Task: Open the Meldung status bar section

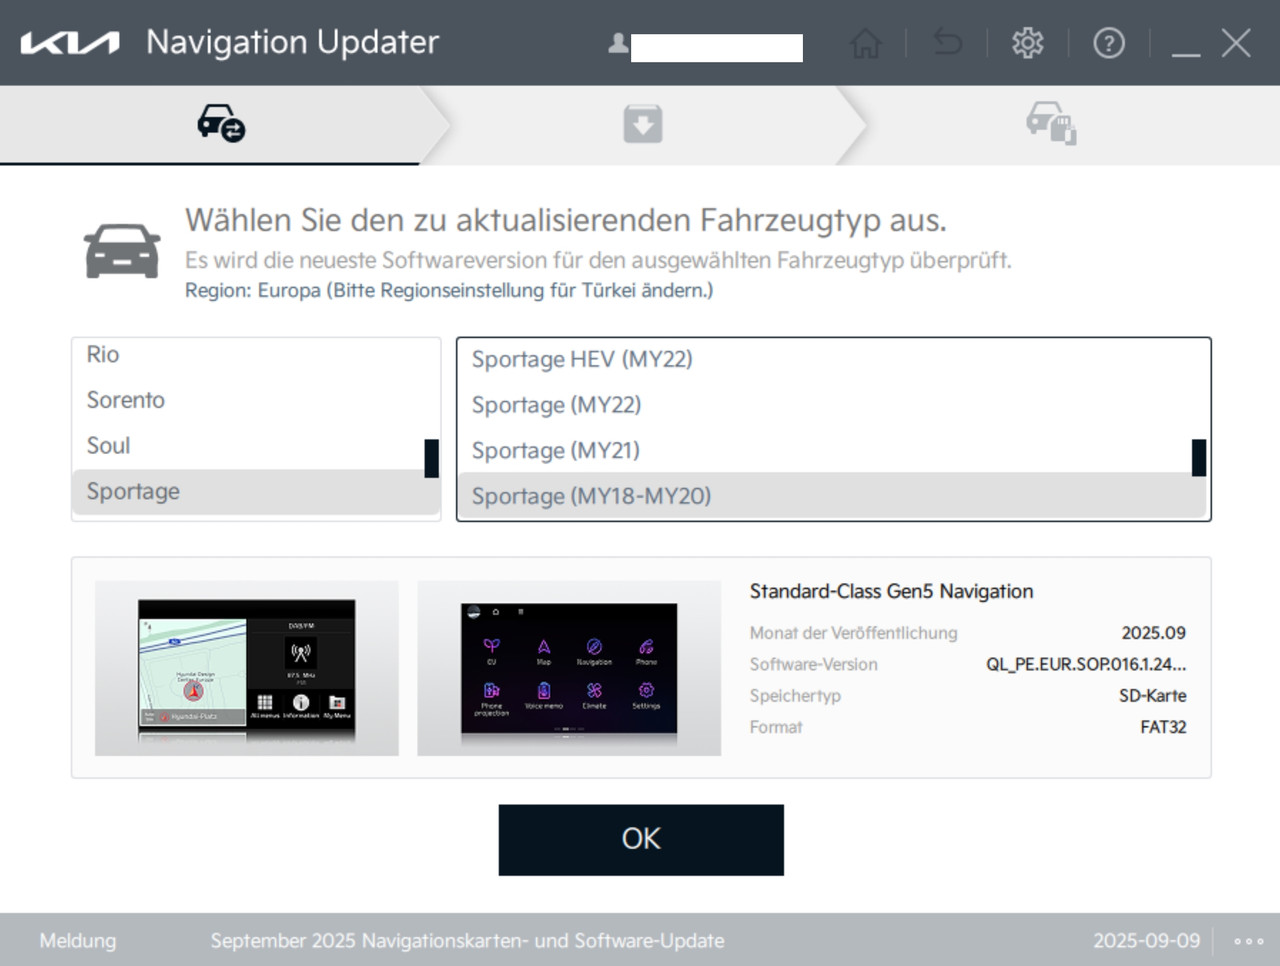Action: [x=77, y=940]
